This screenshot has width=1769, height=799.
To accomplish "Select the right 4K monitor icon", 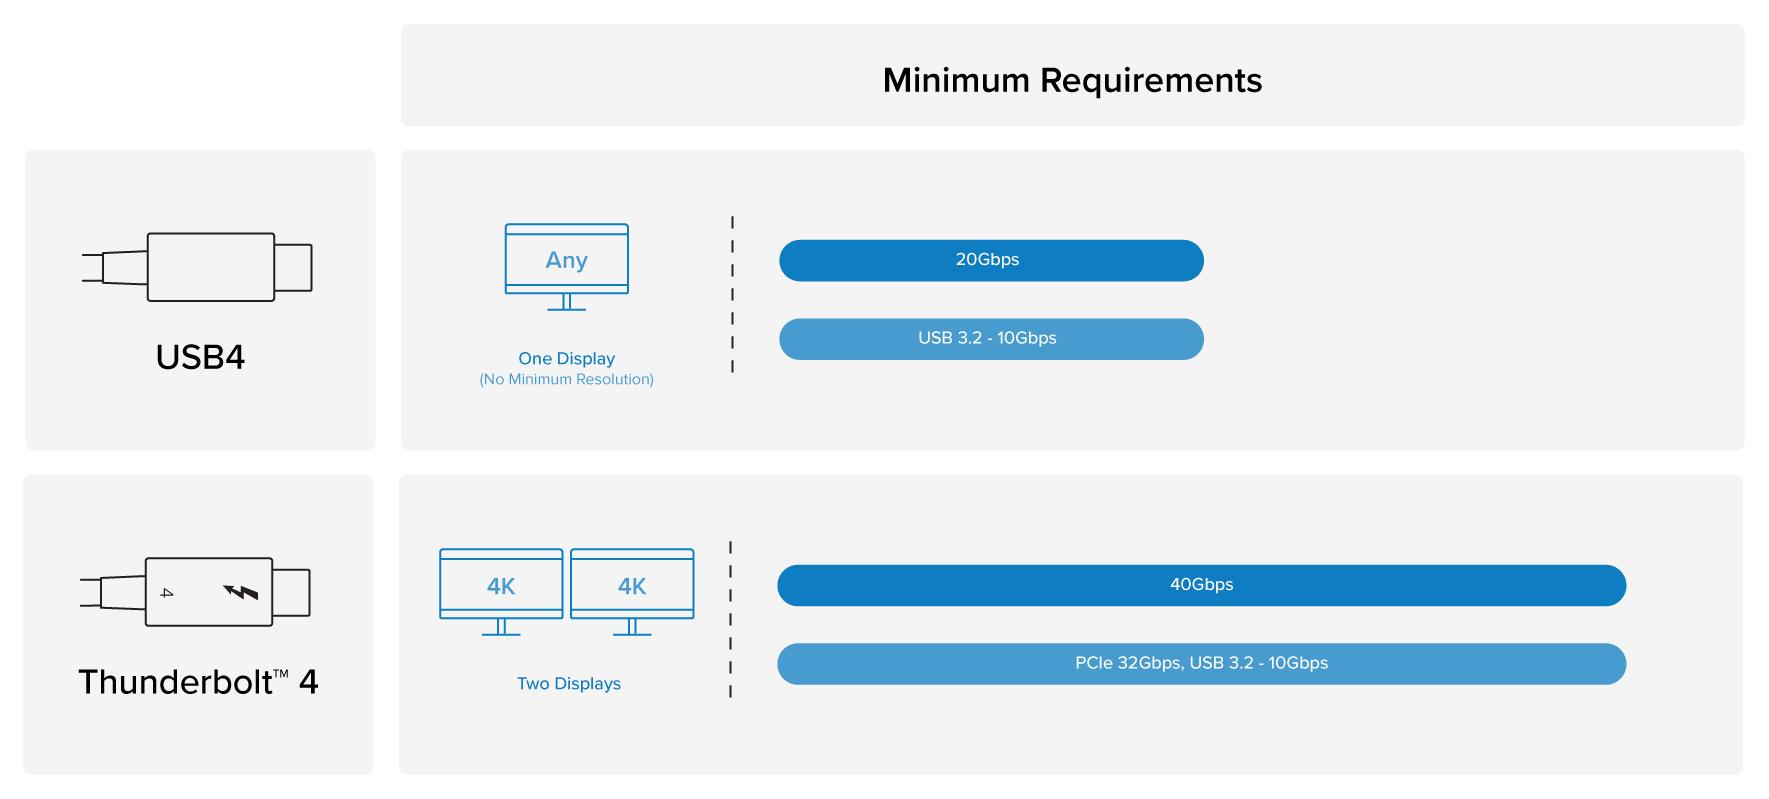I will click(x=632, y=590).
